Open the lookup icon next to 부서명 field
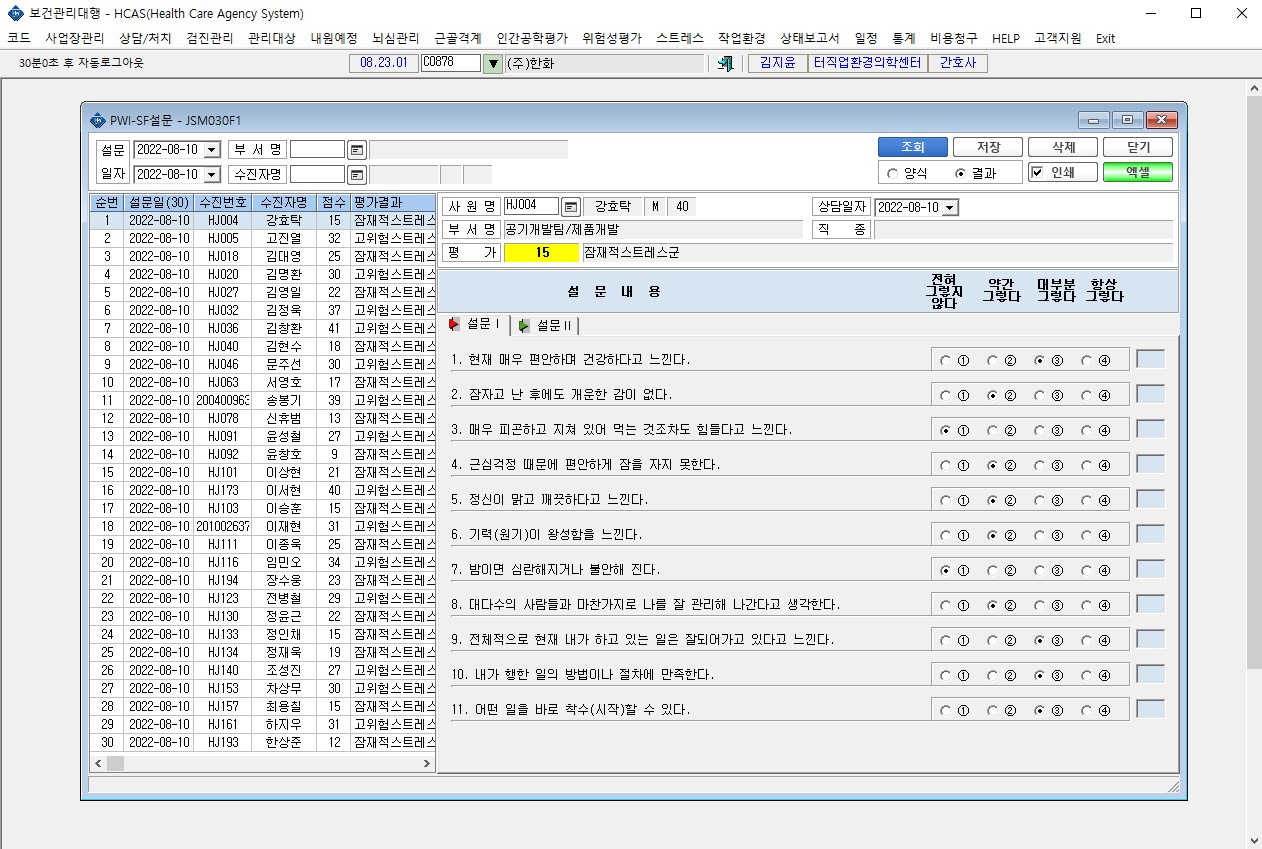Screen dimensions: 1262x849 click(x=357, y=150)
